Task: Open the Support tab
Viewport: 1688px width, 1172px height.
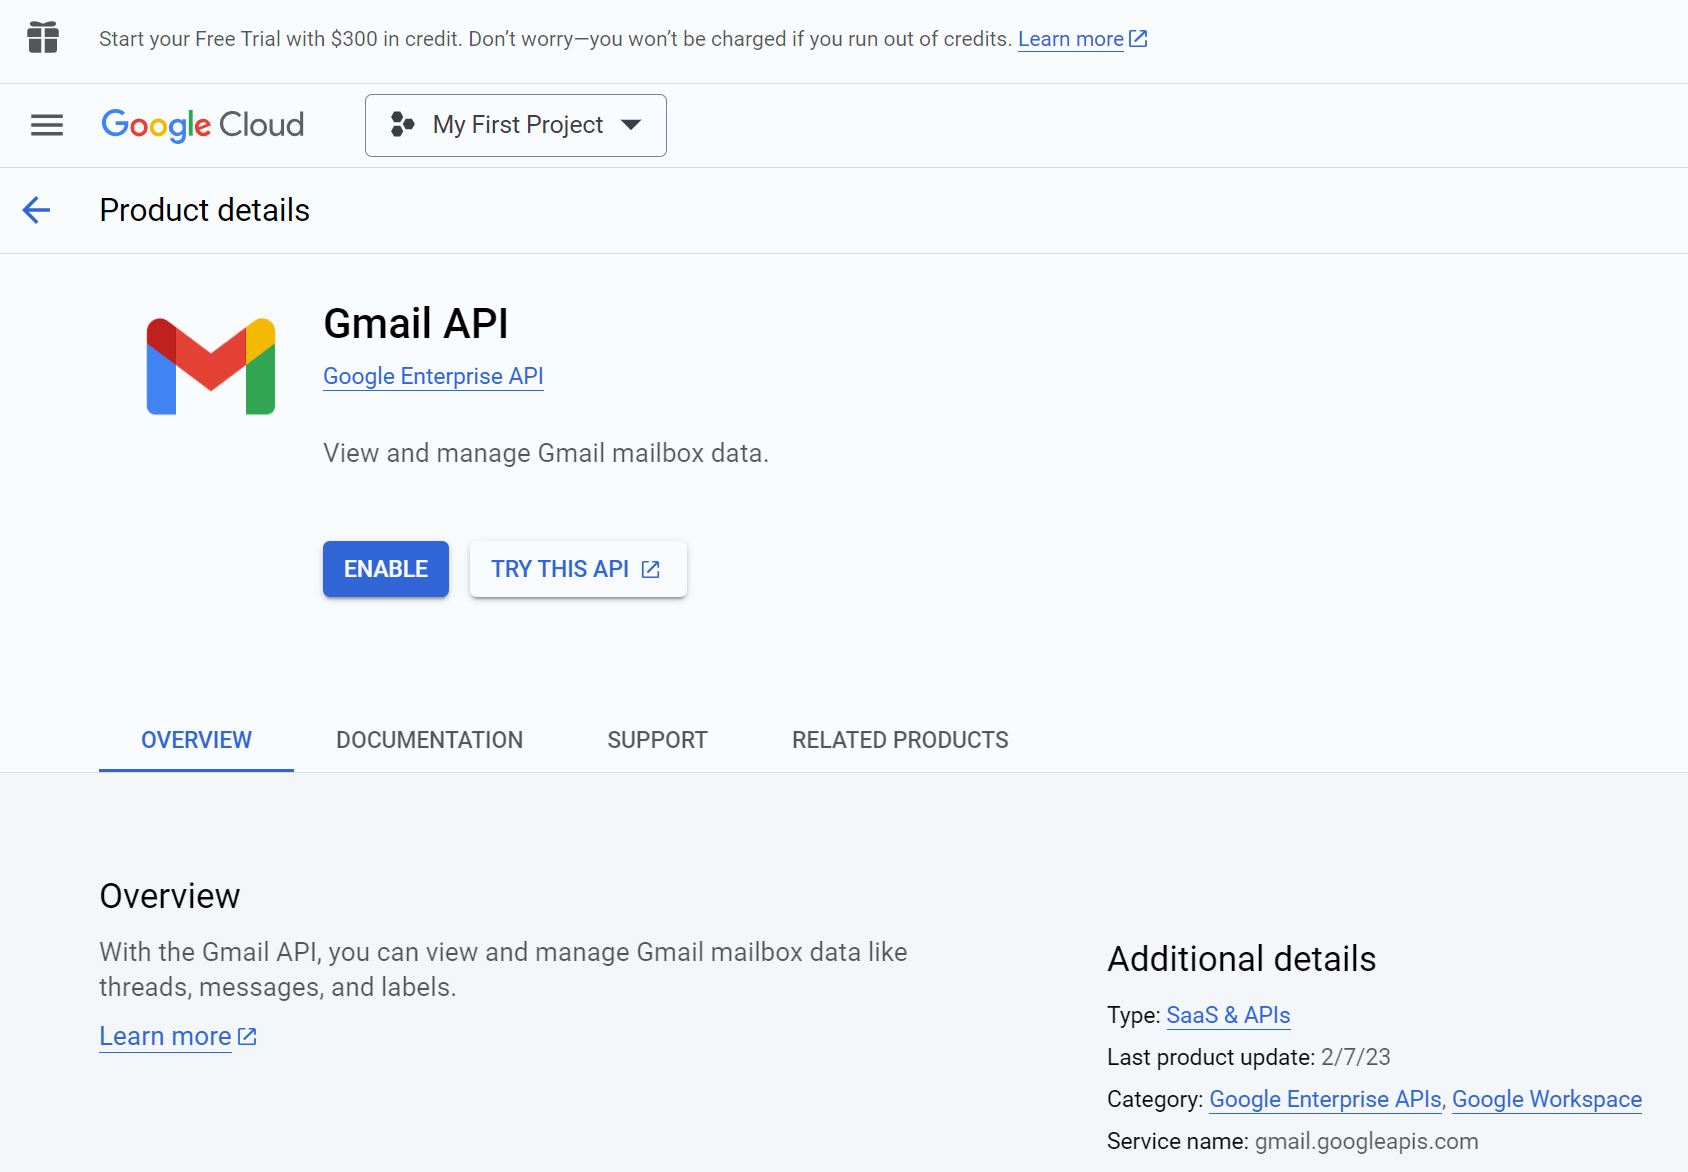Action: pyautogui.click(x=657, y=740)
